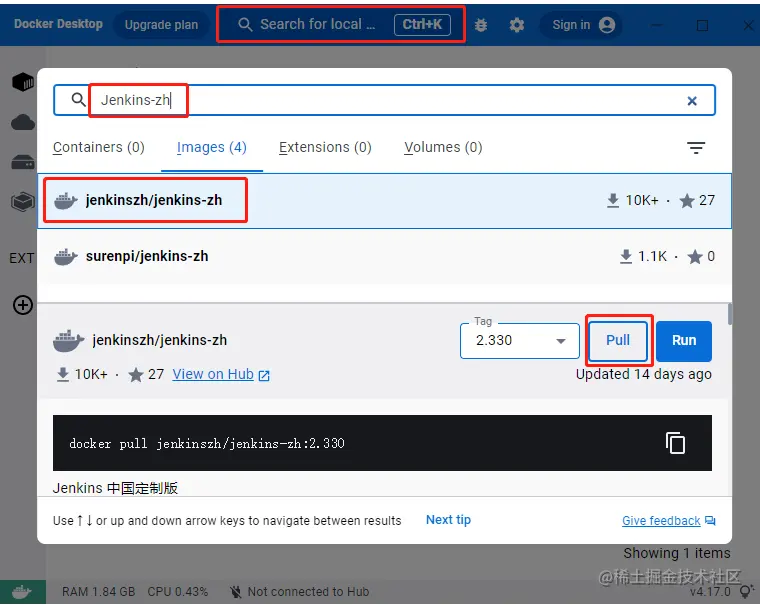Screen dimensions: 760x605
Task: Click the Sign in button text
Action: coord(571,25)
